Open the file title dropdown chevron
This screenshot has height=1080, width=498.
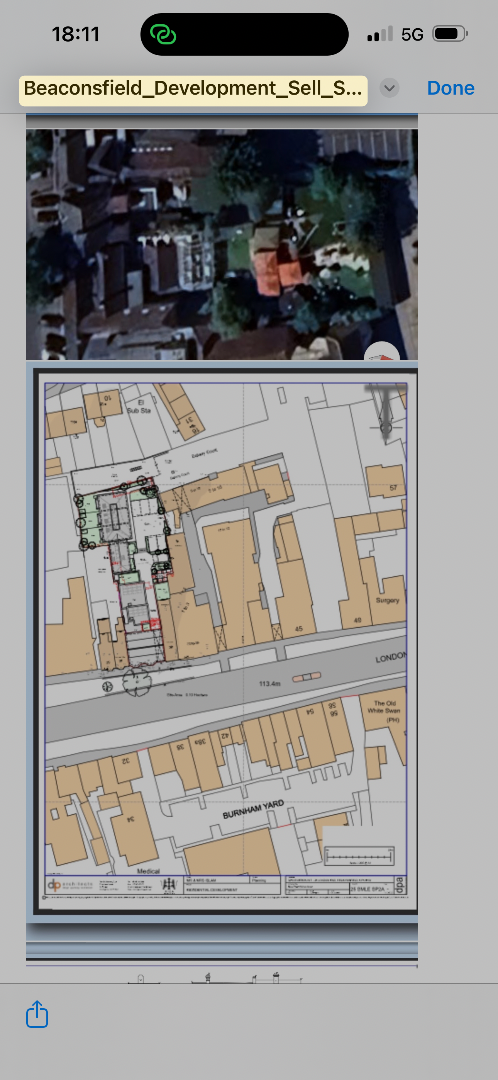pos(389,88)
